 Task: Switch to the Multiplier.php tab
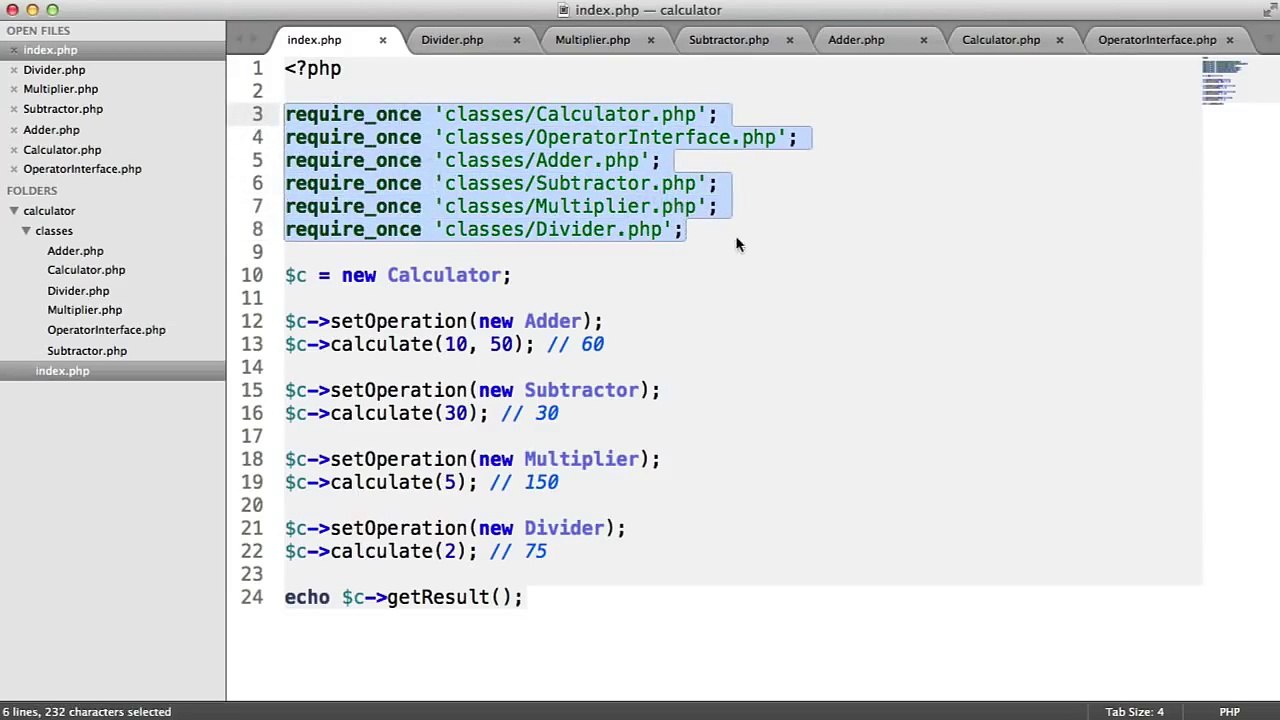click(592, 40)
